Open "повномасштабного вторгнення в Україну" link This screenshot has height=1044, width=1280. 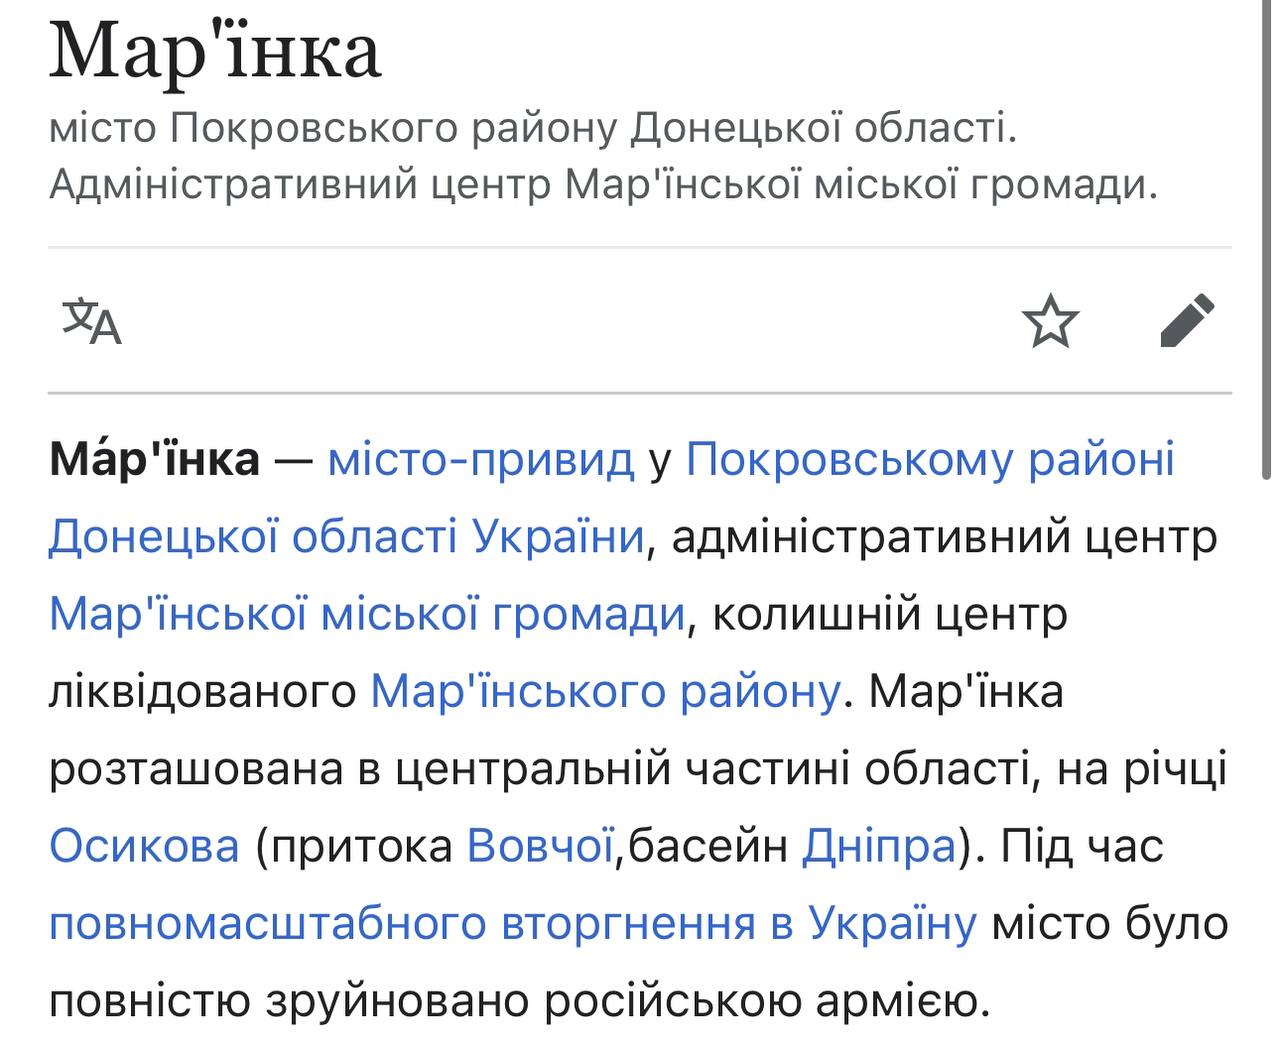point(512,923)
